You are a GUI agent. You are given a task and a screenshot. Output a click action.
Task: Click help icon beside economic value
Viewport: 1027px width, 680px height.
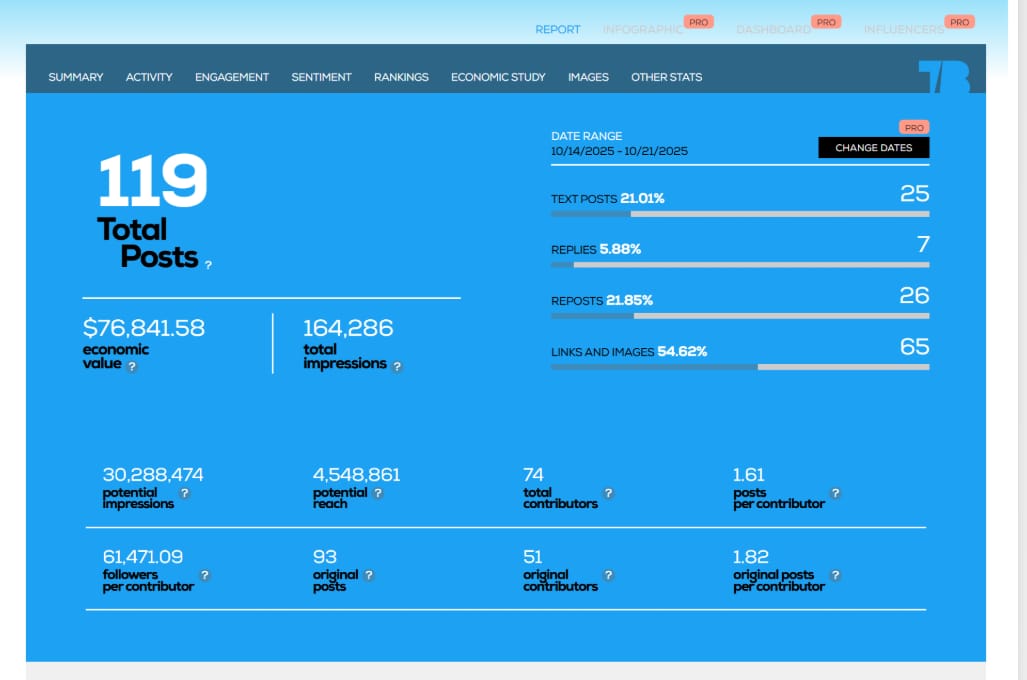pyautogui.click(x=132, y=366)
